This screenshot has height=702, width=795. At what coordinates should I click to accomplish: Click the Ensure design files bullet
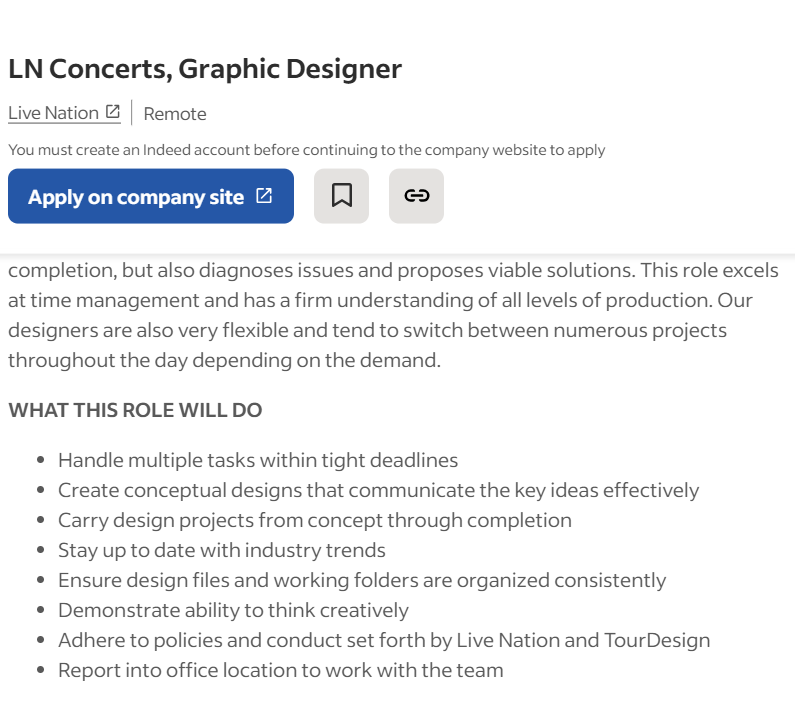[362, 580]
